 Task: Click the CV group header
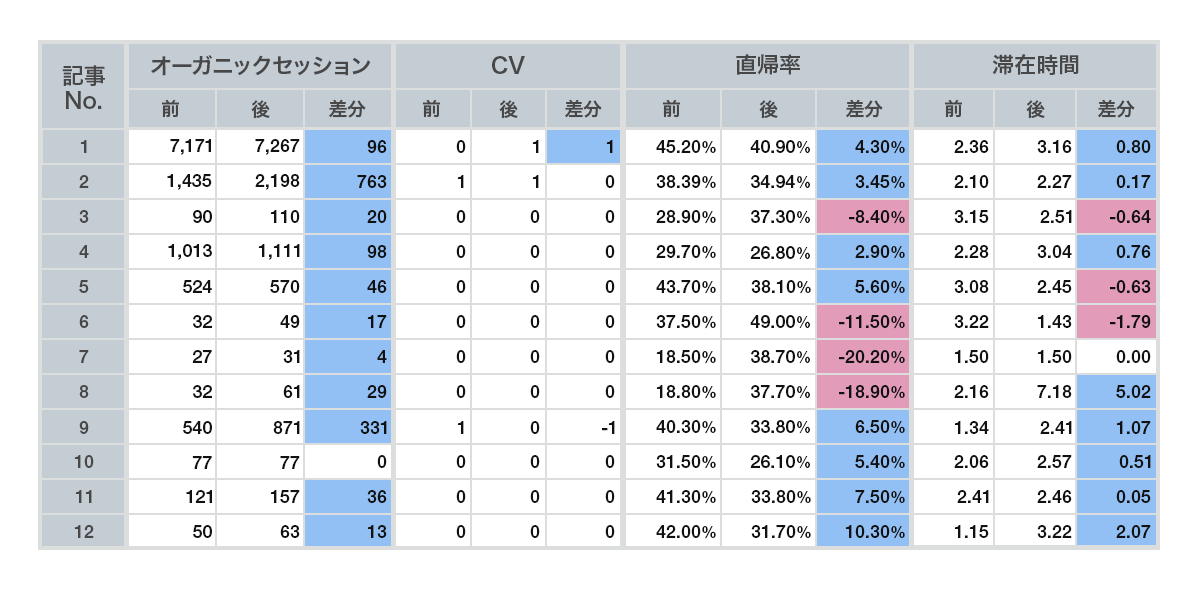pos(508,67)
